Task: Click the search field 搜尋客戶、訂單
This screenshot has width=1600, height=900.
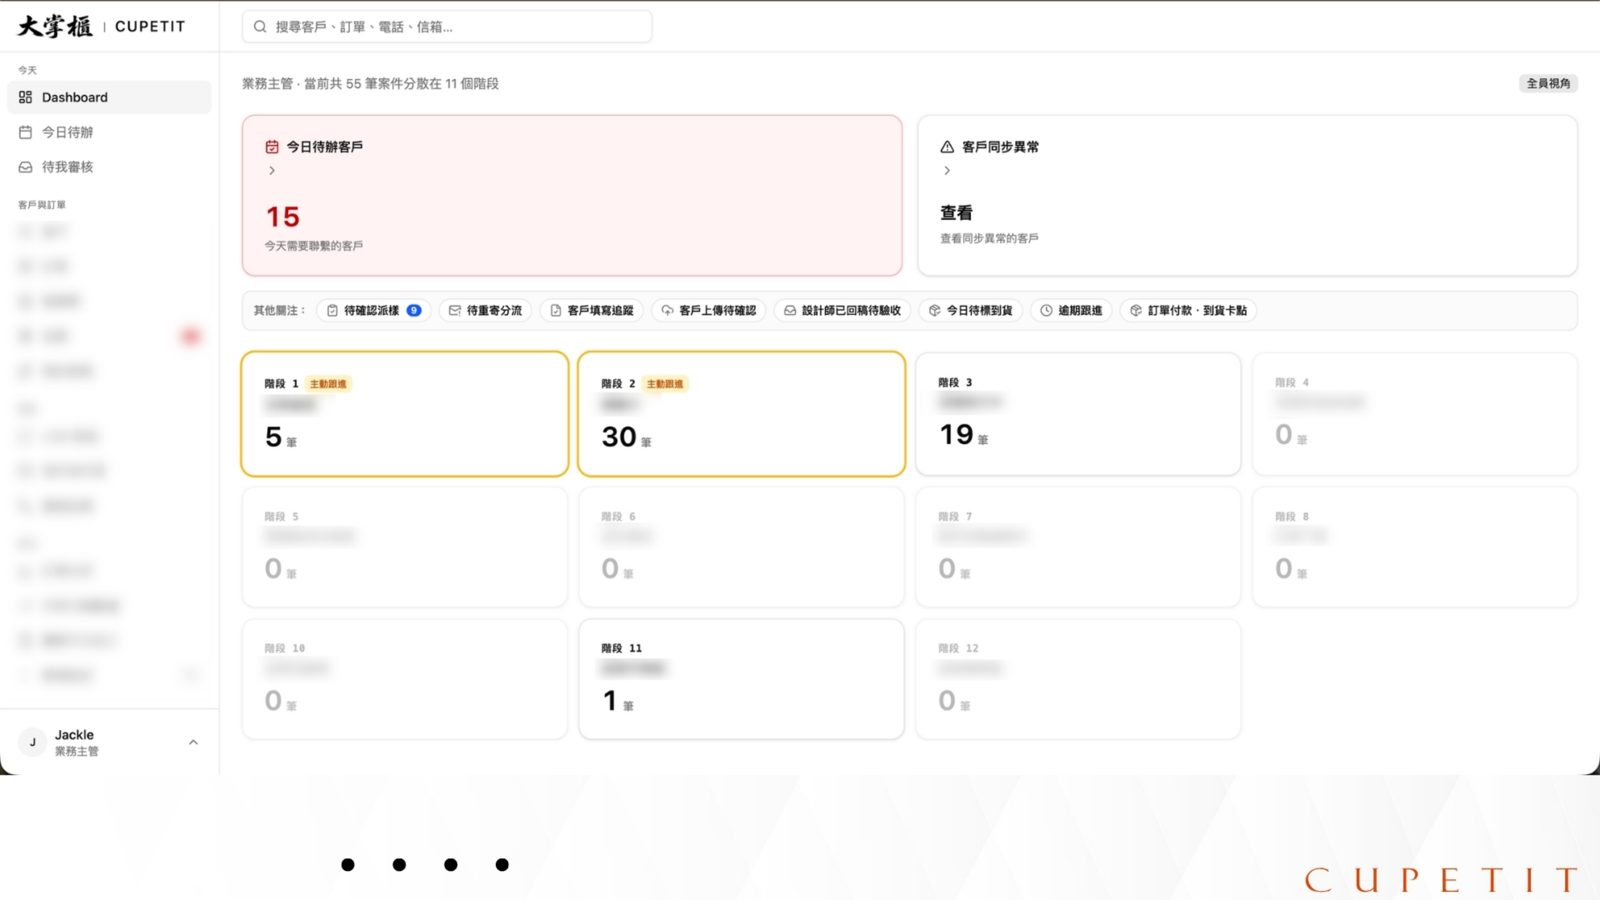Action: (x=447, y=27)
